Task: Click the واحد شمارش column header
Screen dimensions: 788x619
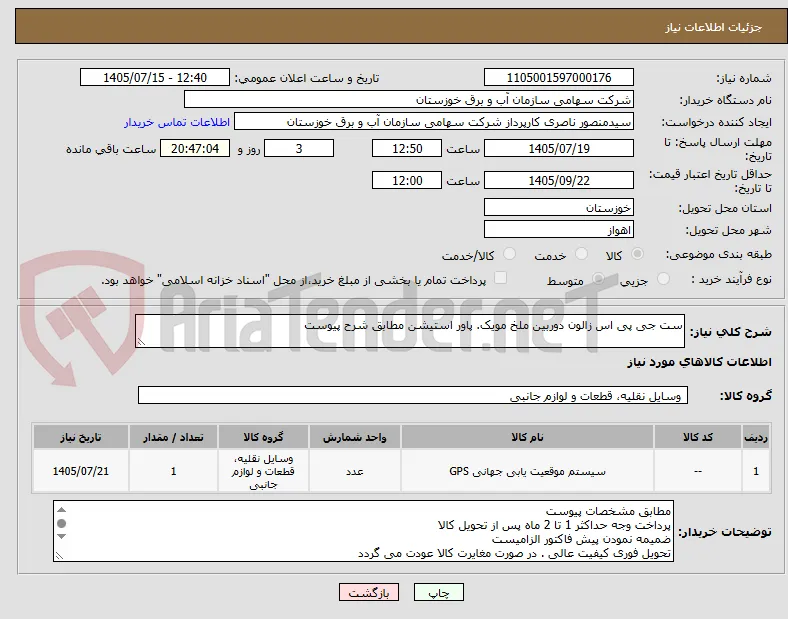Action: coord(355,437)
